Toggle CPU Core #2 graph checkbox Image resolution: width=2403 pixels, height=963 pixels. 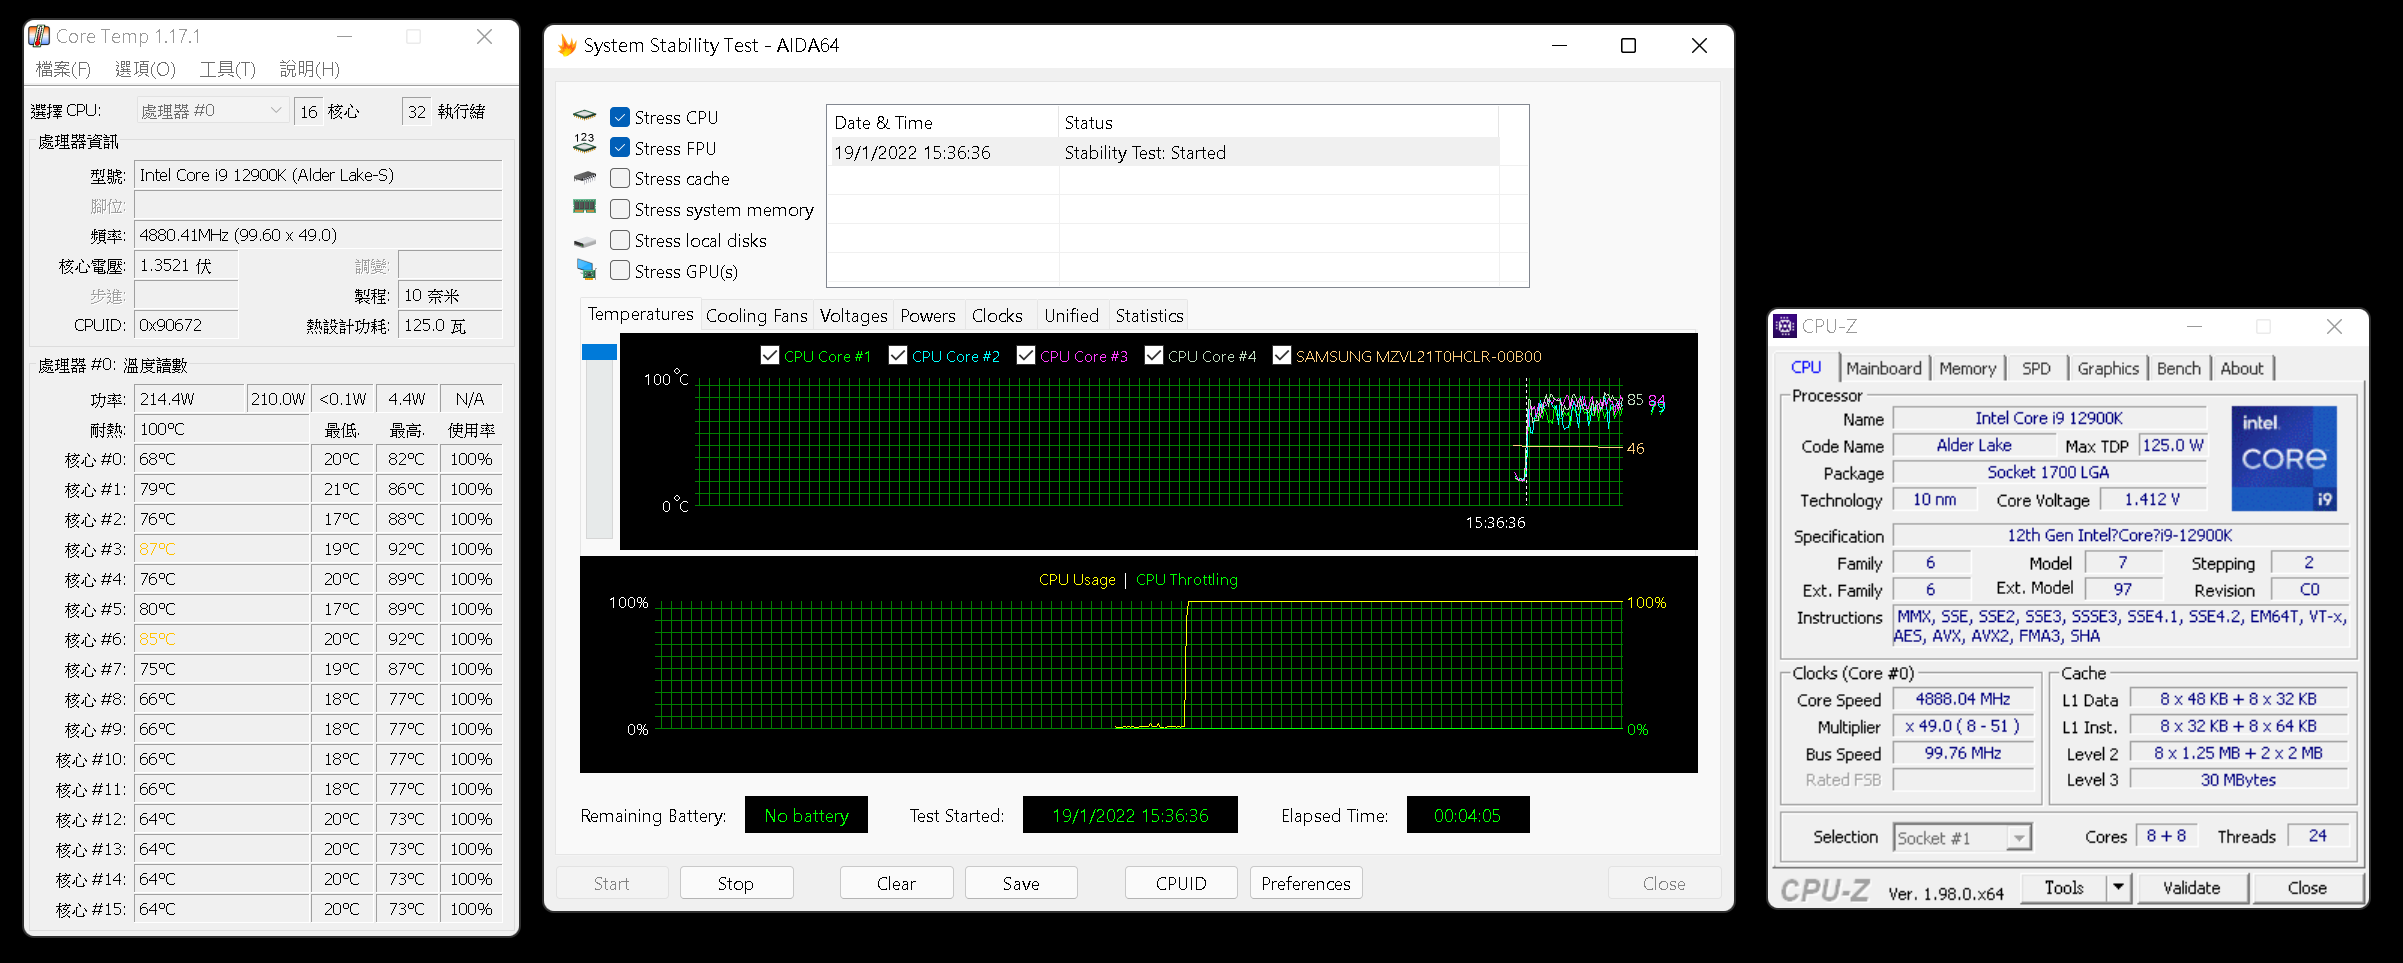point(898,356)
